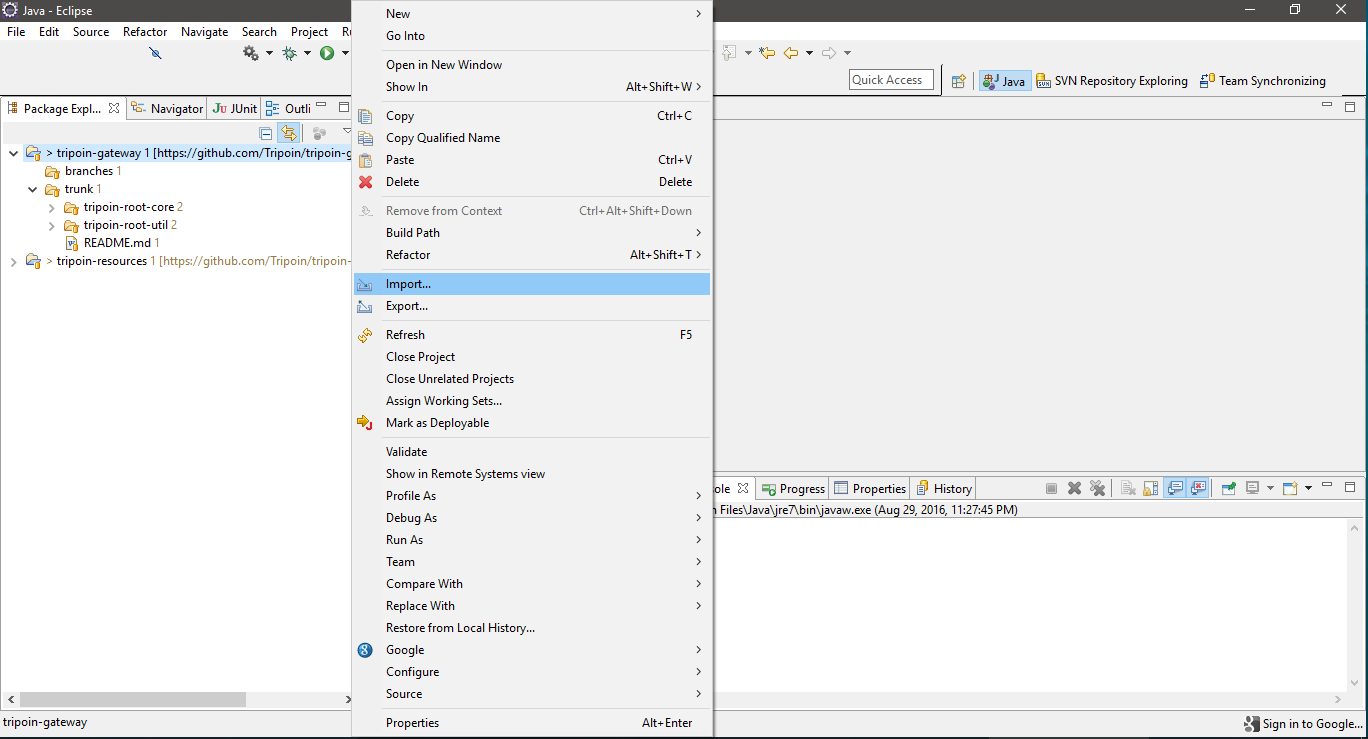Open the Progress tab
This screenshot has width=1368, height=739.
(793, 489)
